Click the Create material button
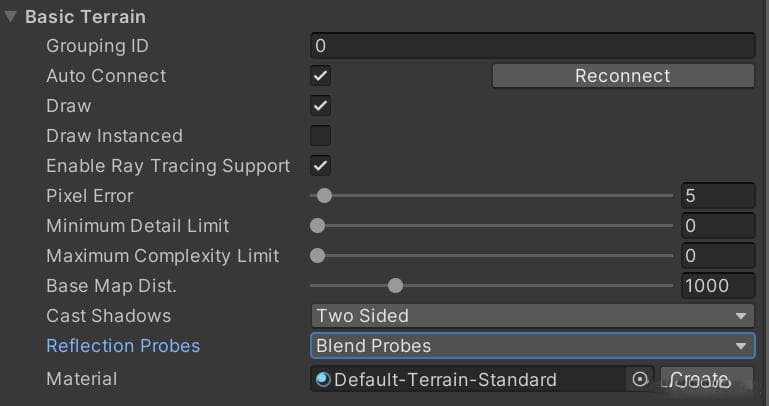The height and width of the screenshot is (406, 769). pyautogui.click(x=706, y=380)
